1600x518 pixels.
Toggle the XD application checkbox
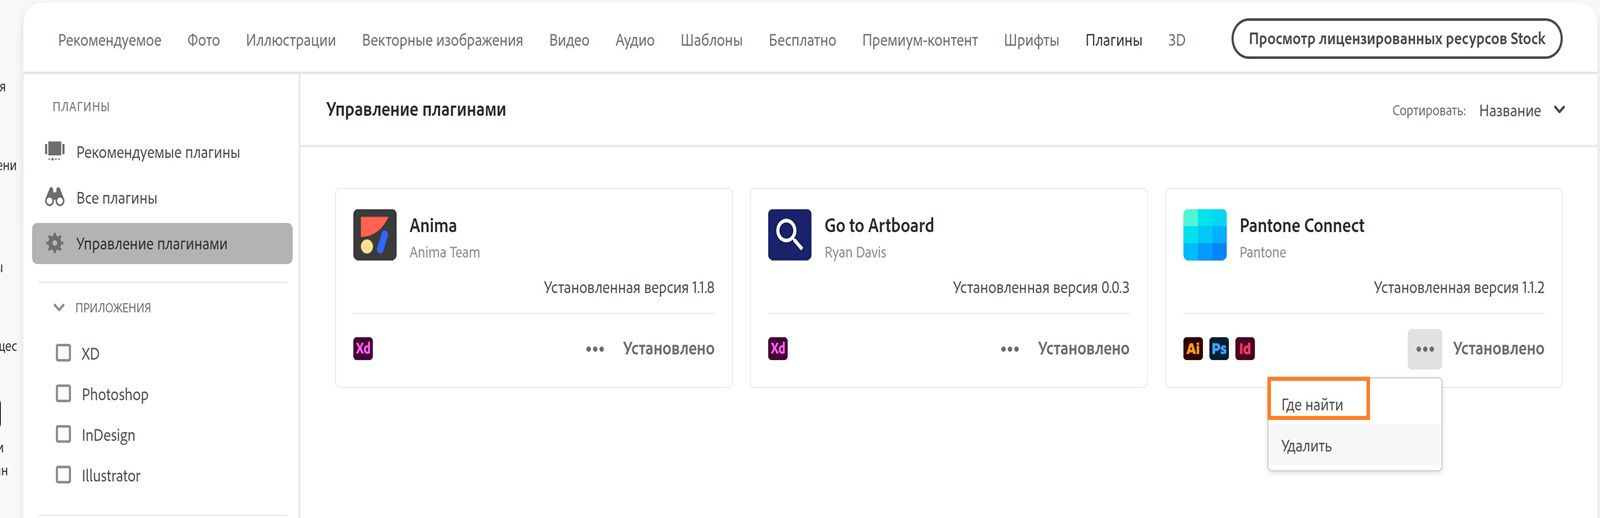coord(63,353)
